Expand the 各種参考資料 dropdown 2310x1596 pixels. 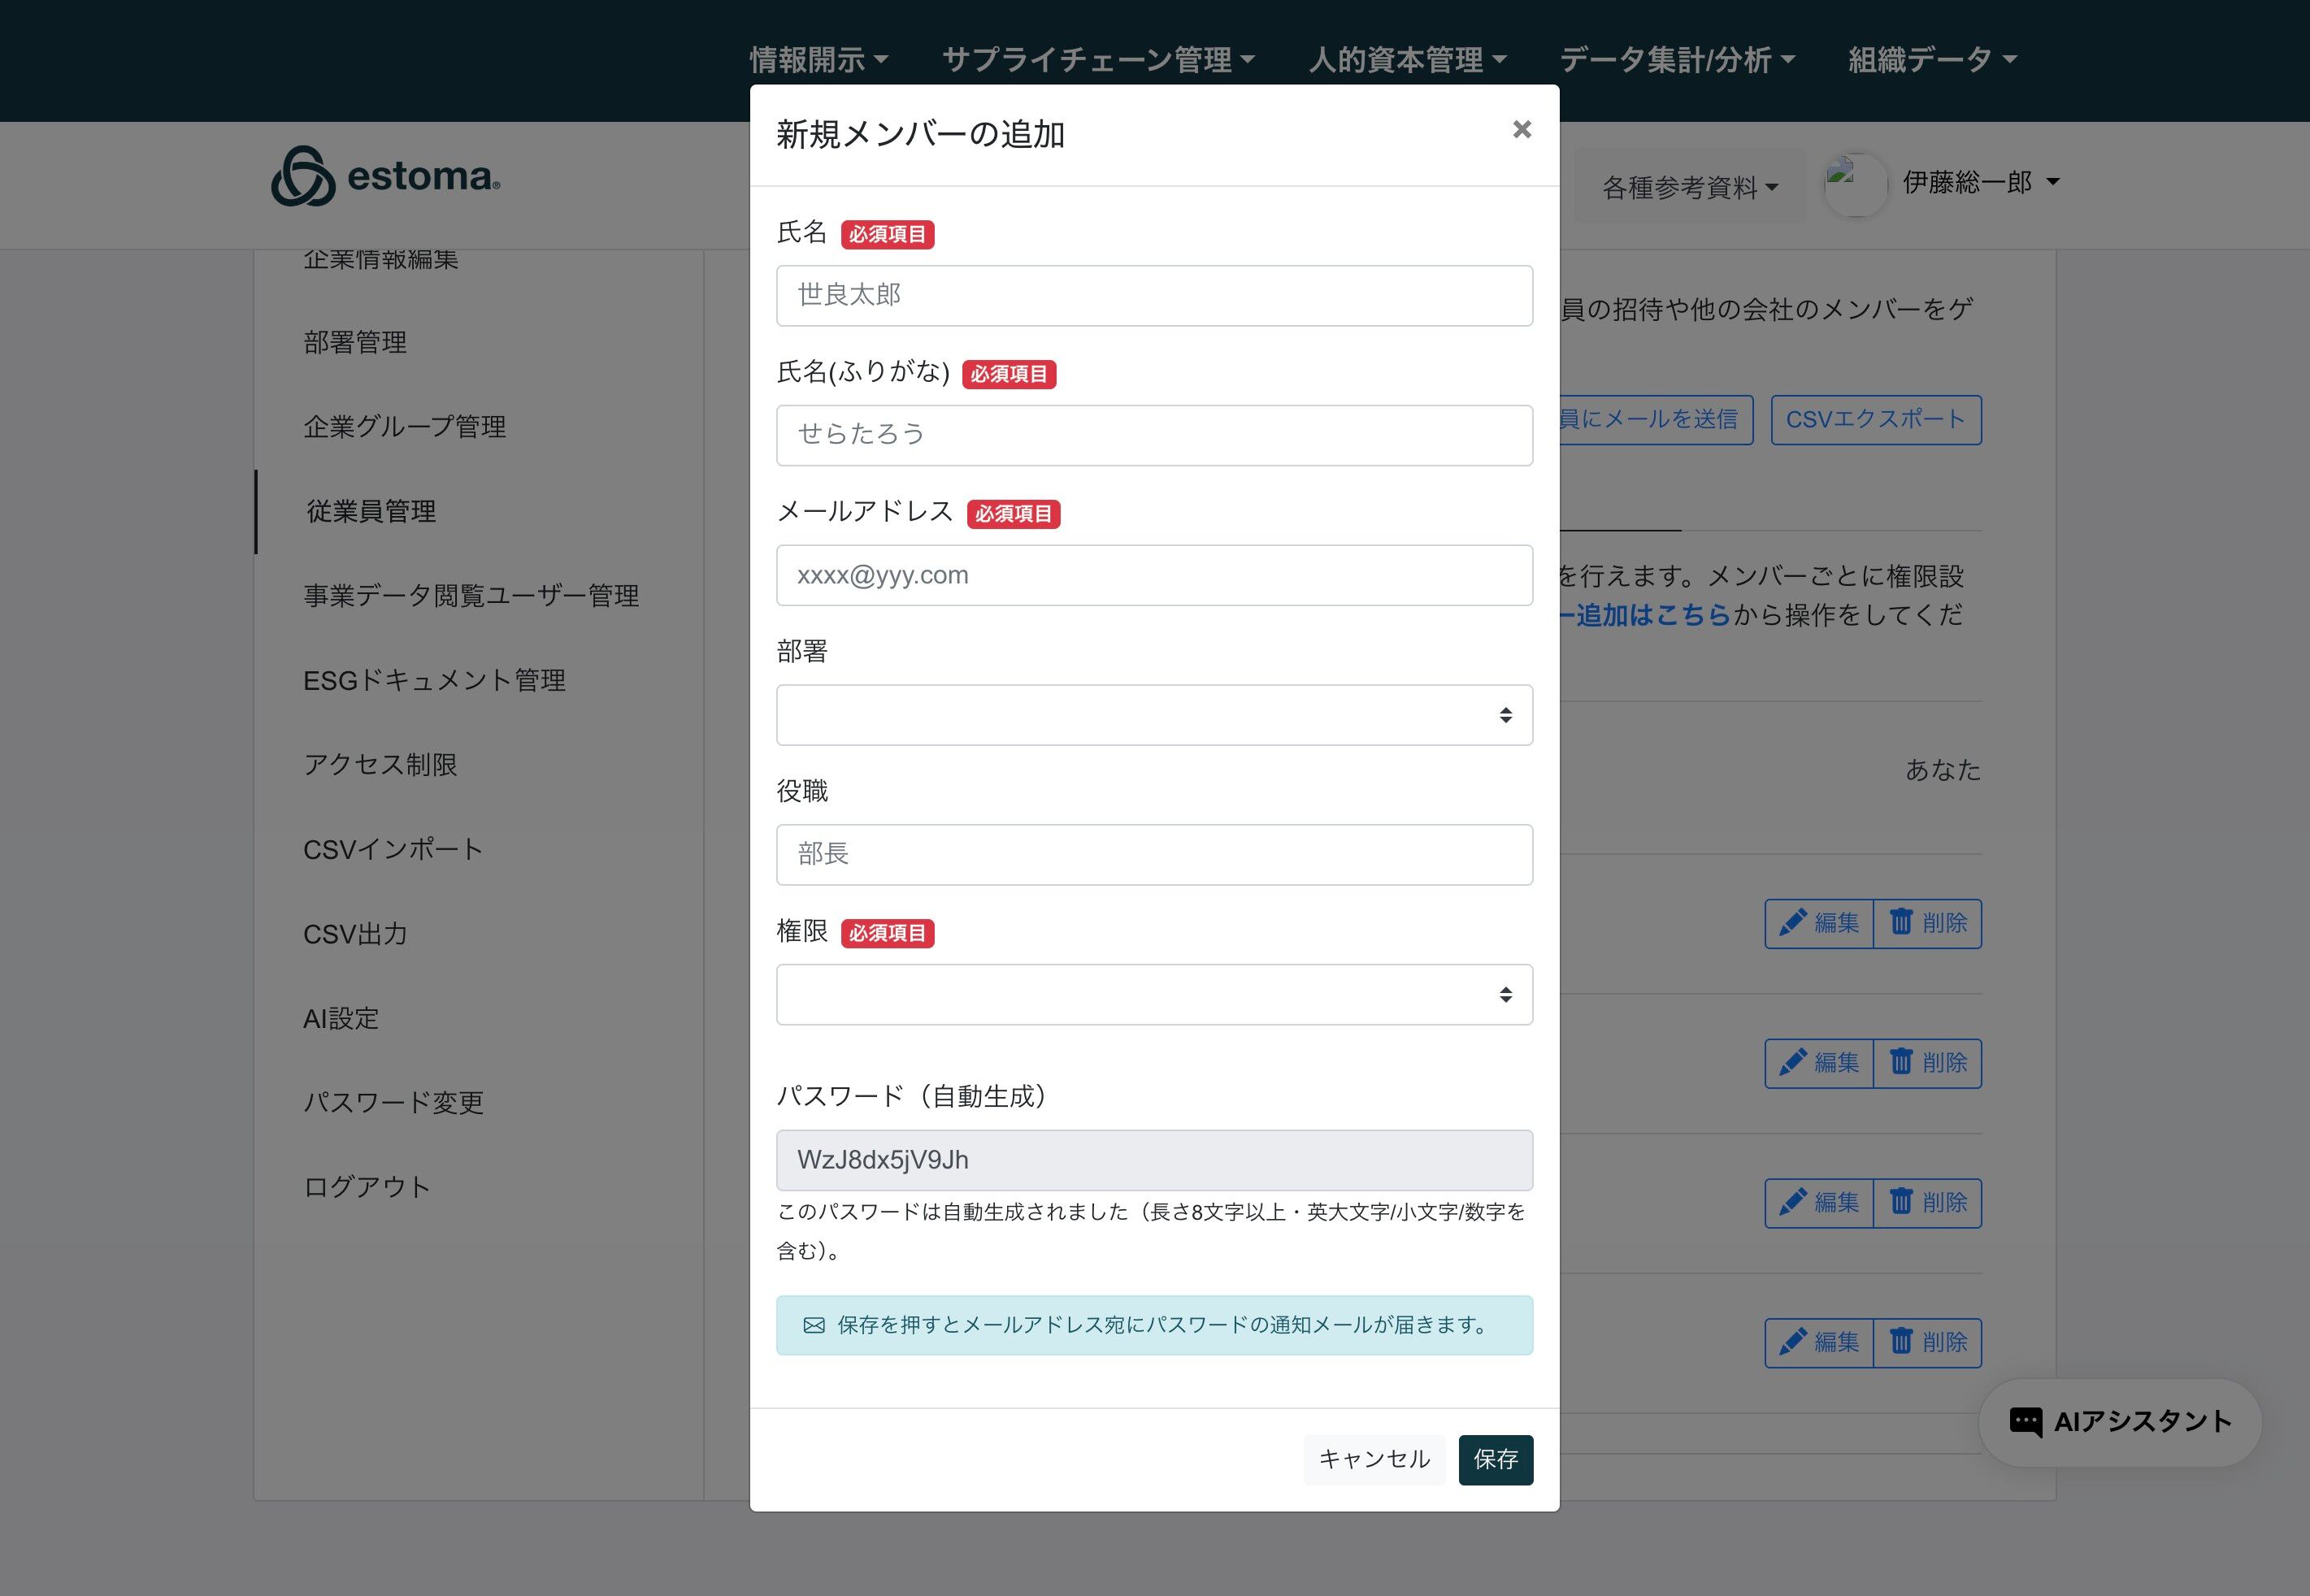click(x=1689, y=187)
